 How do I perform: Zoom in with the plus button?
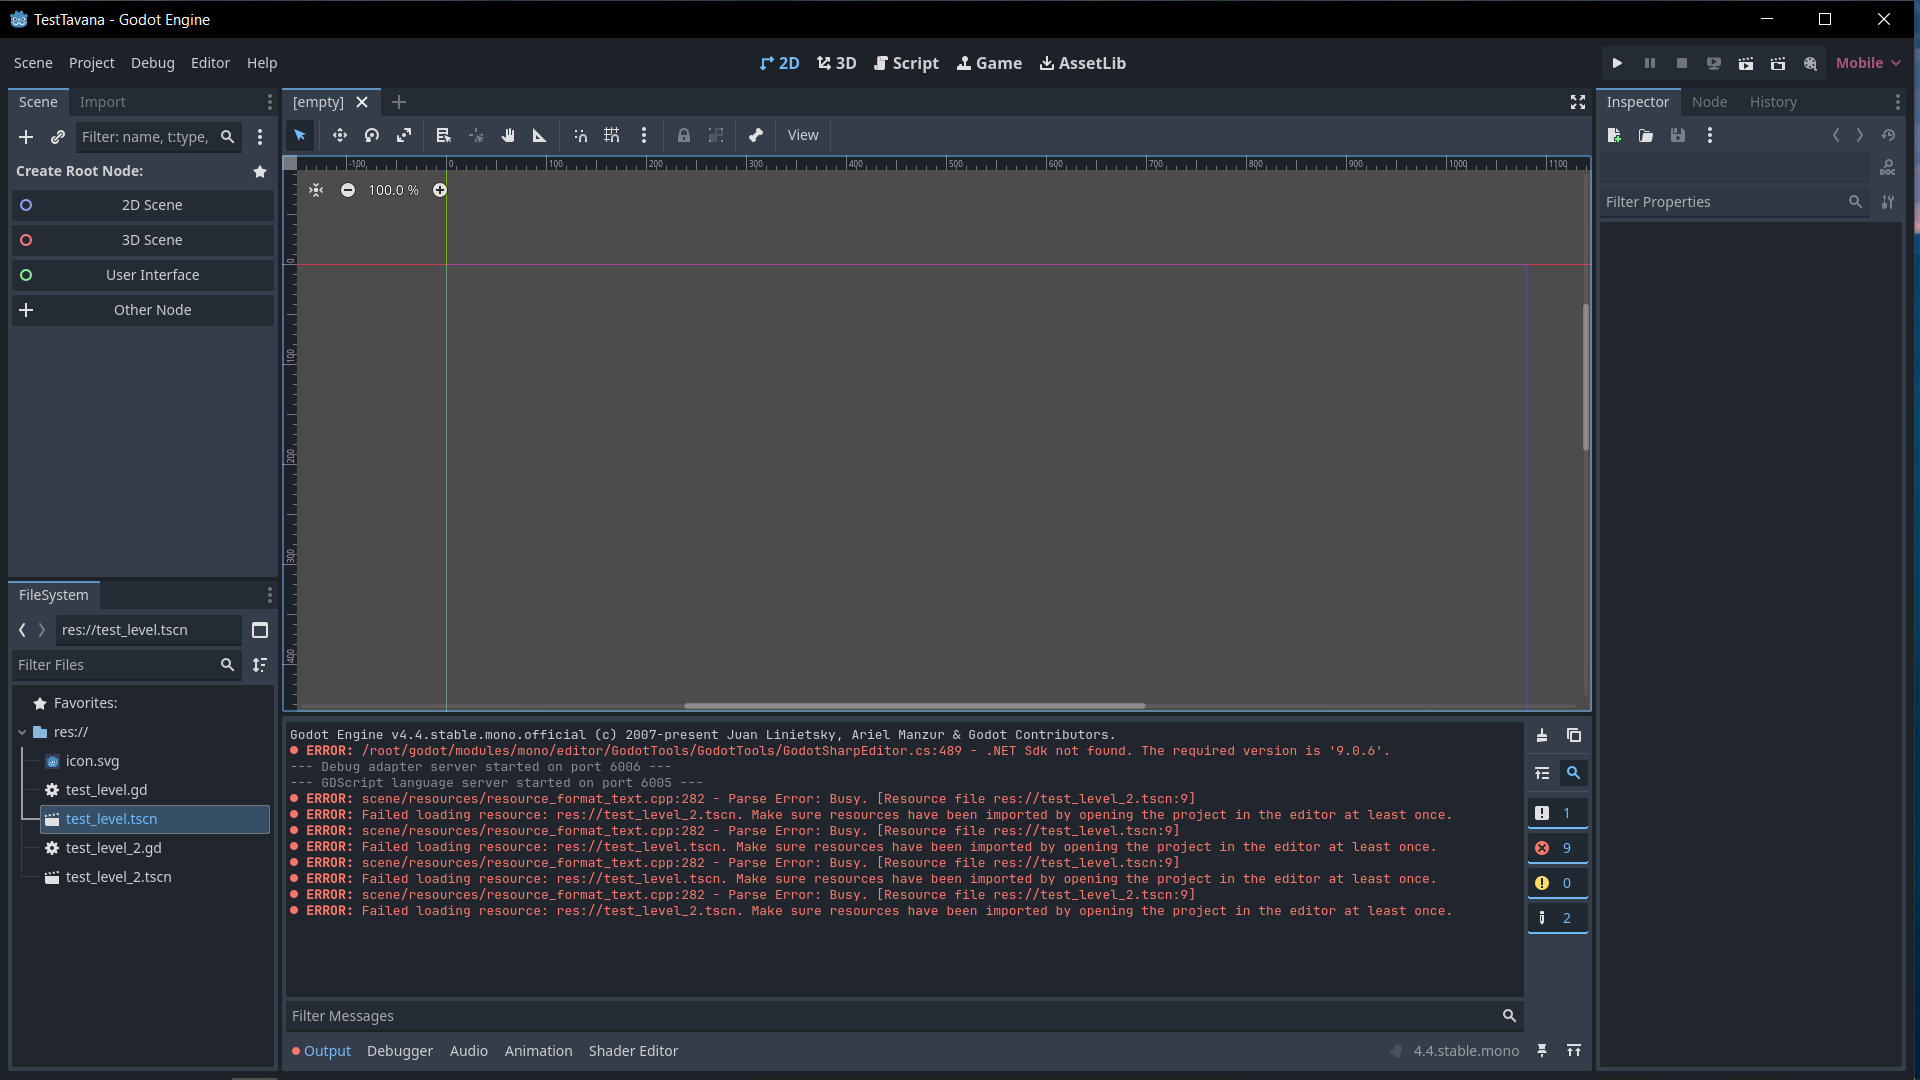(x=440, y=190)
